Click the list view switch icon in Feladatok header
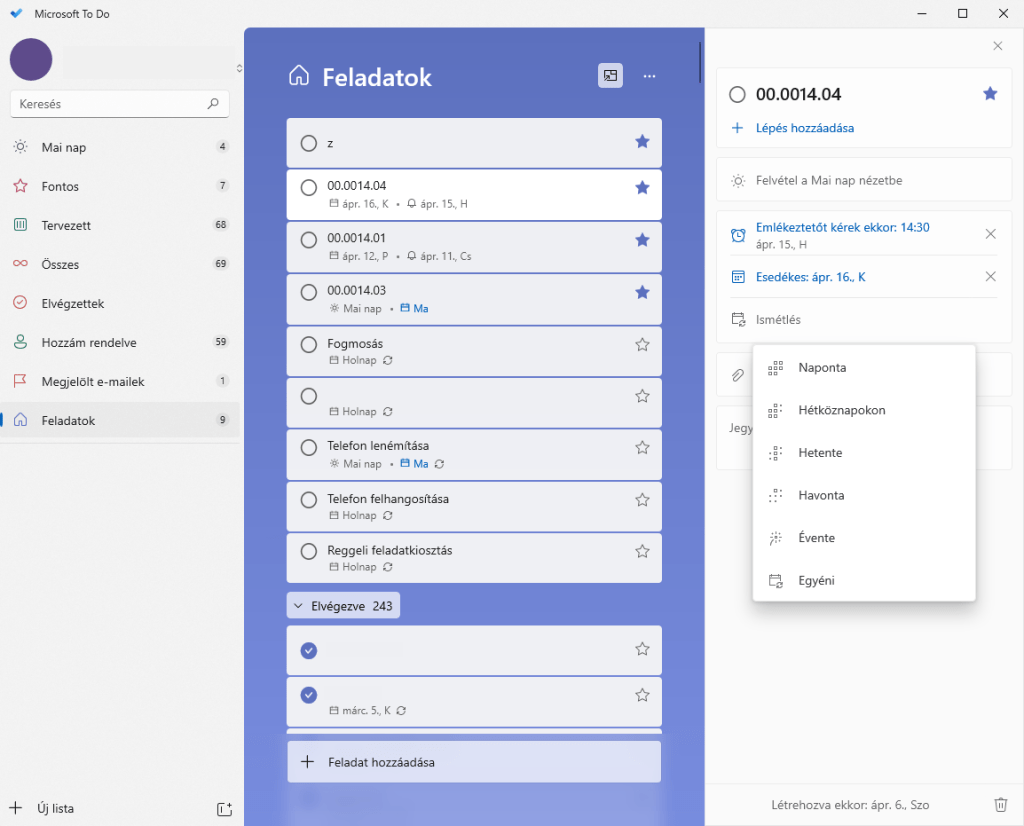Screen dimensions: 1024x826 pyautogui.click(x=610, y=76)
